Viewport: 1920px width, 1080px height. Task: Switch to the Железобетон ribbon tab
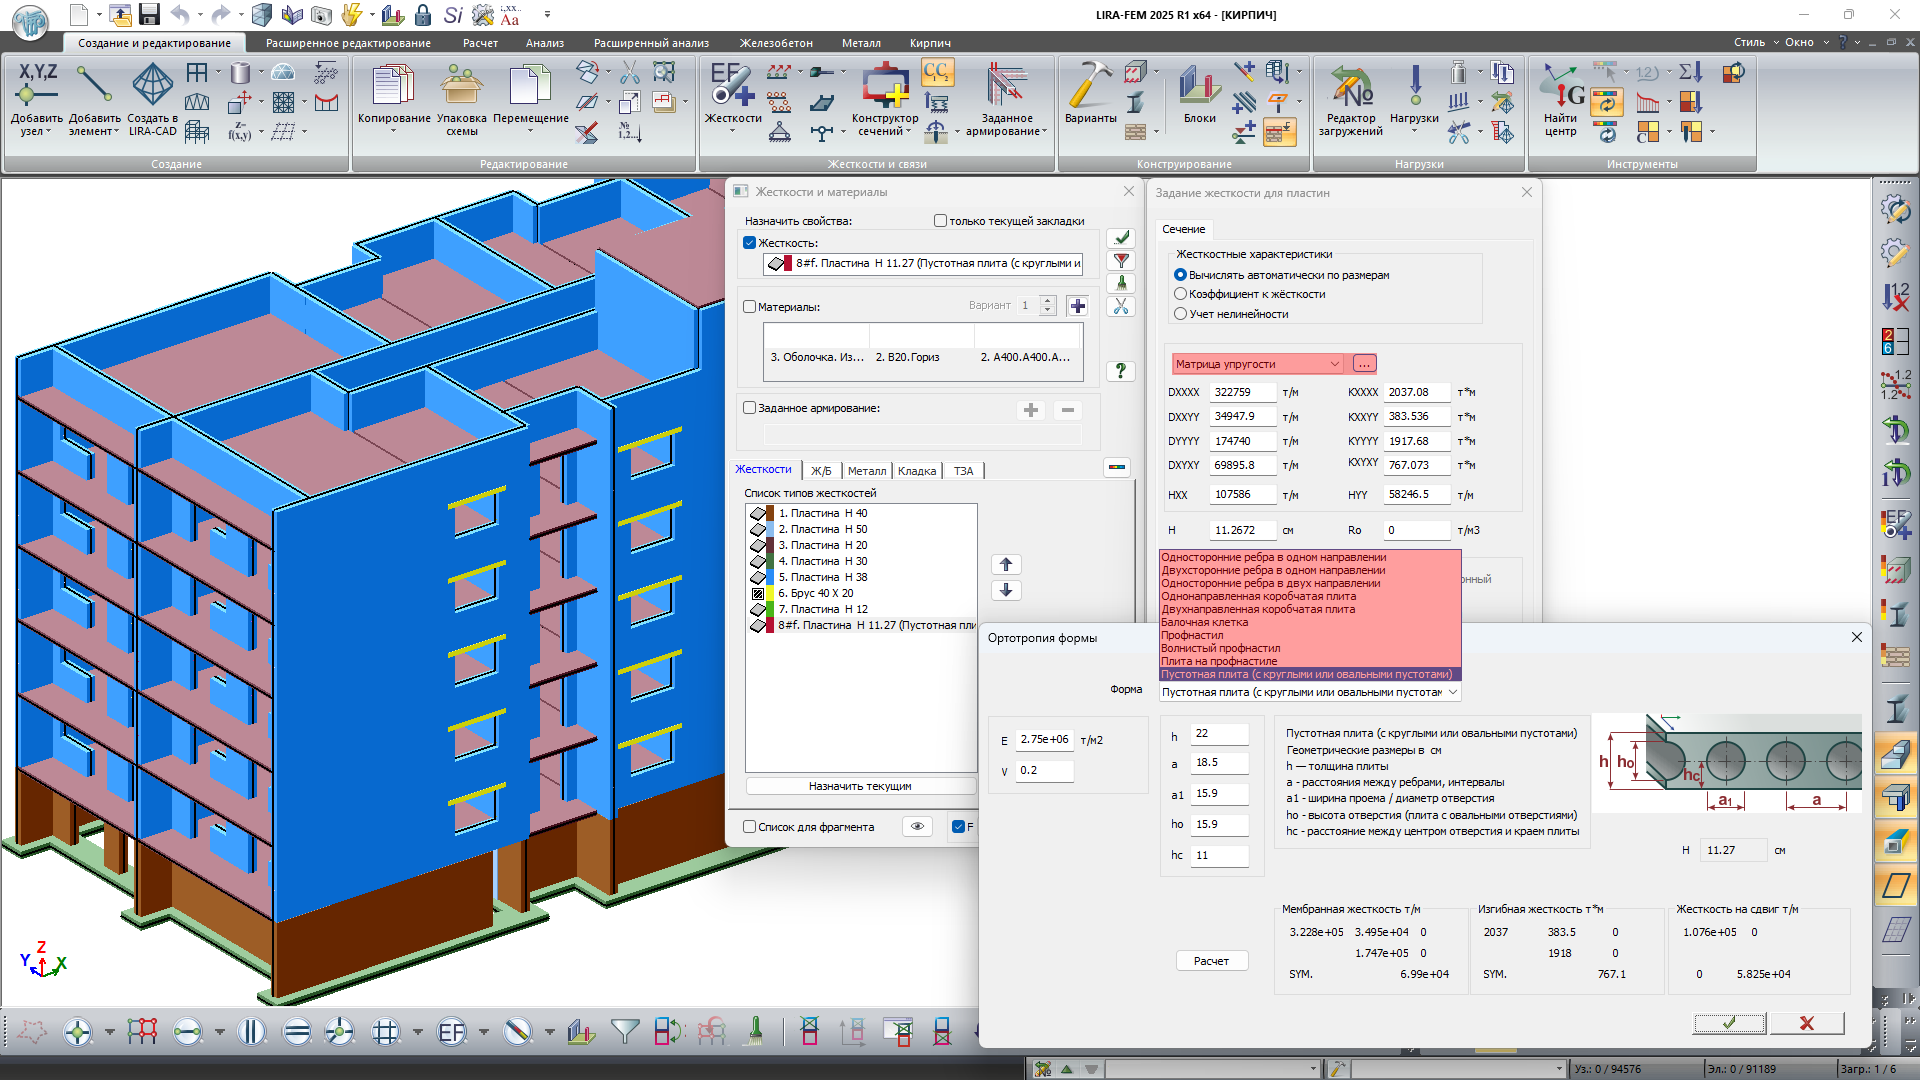(x=775, y=43)
